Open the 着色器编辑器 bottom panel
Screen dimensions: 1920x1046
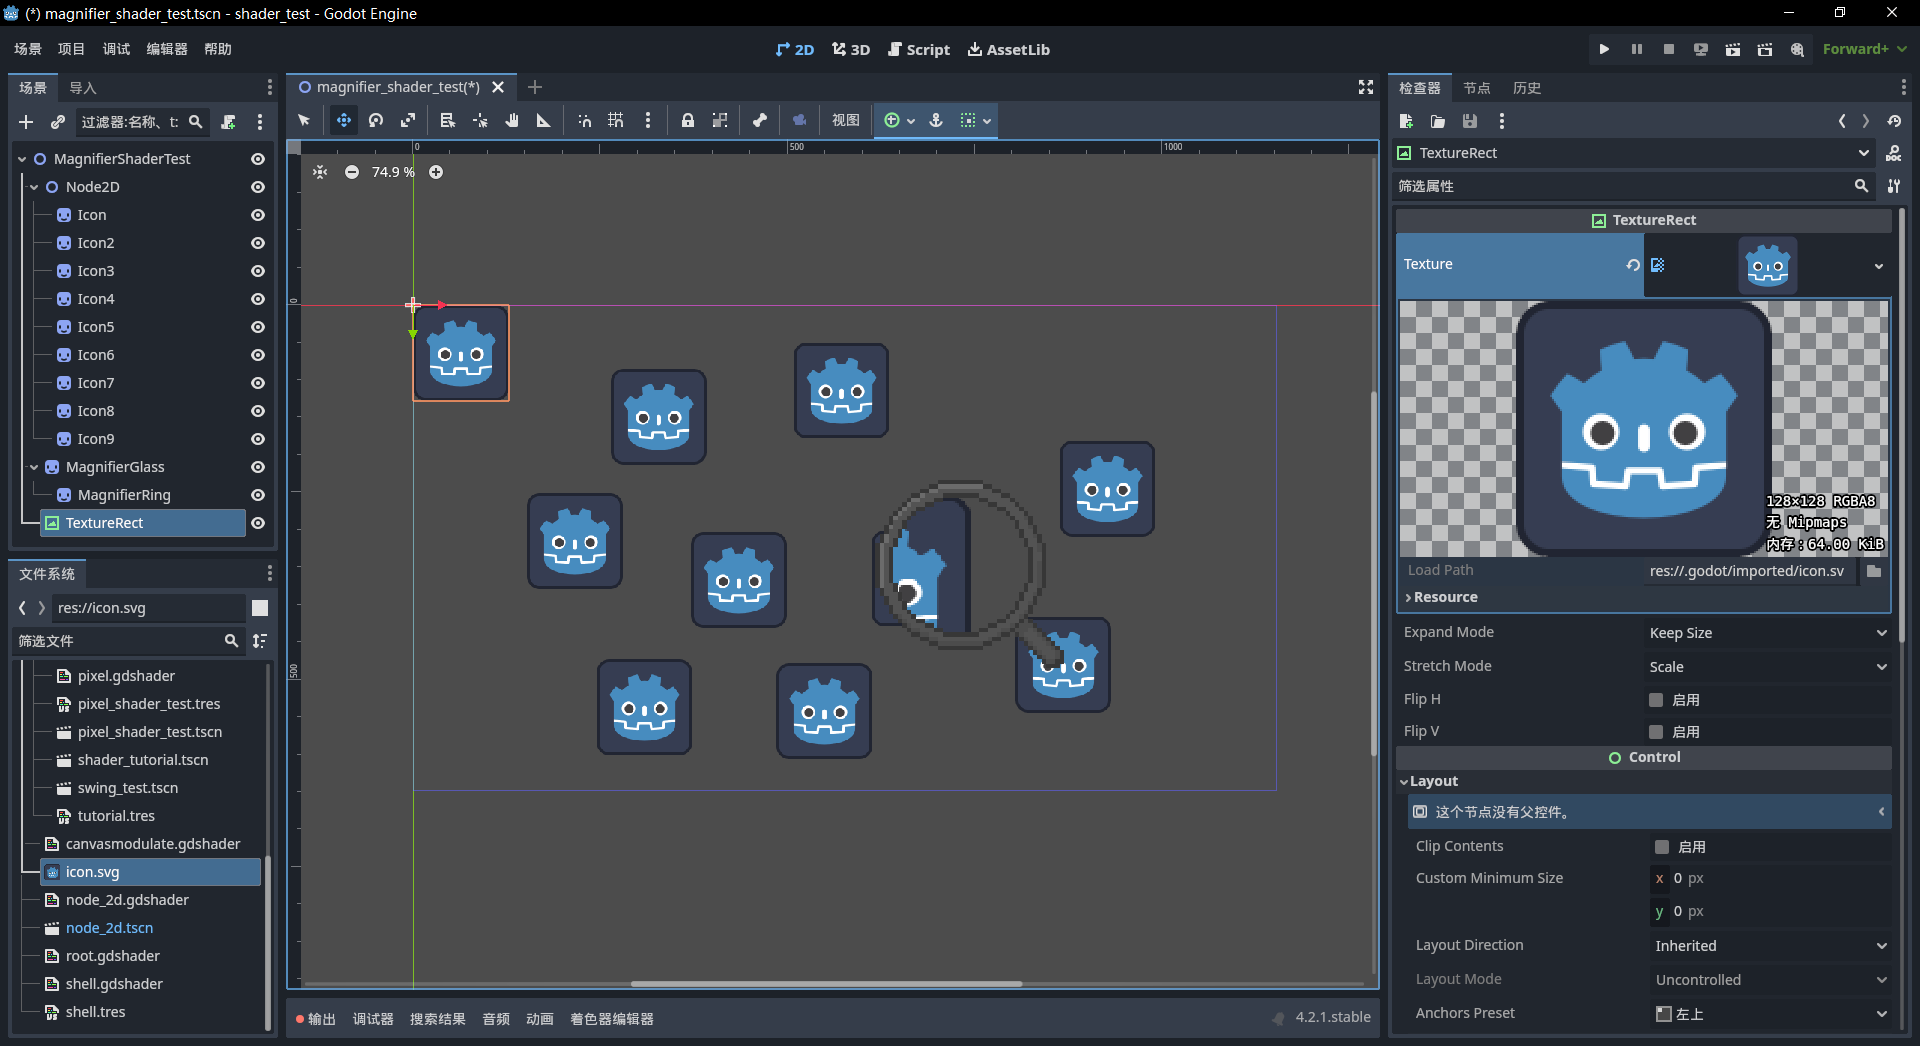coord(612,1019)
